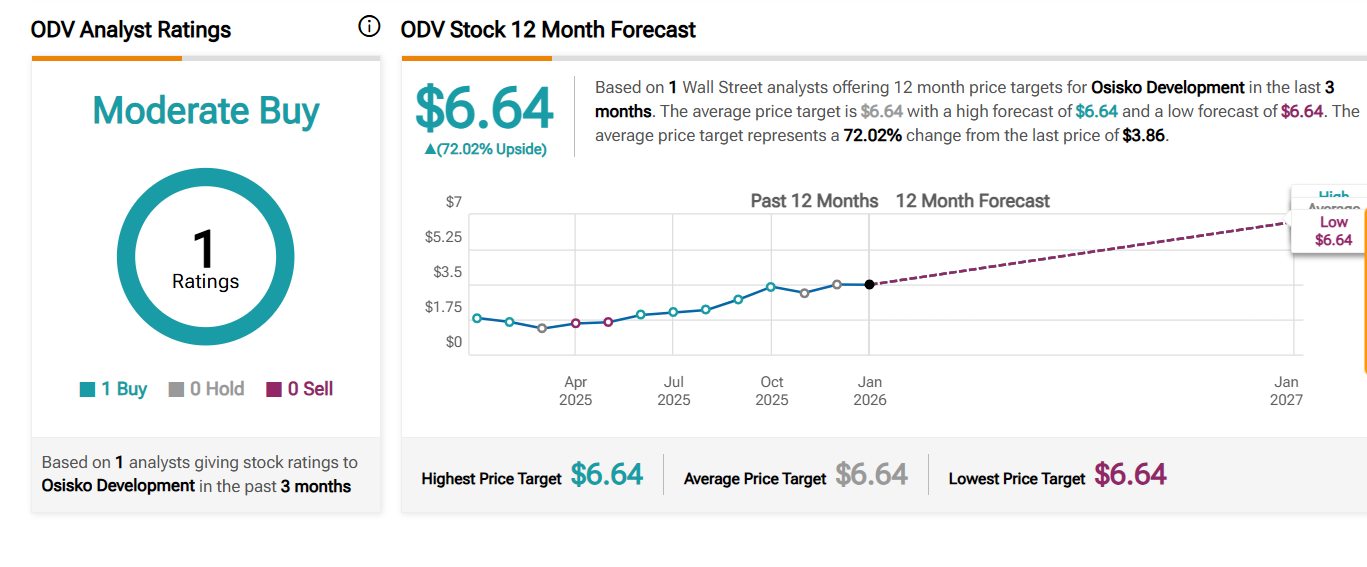Click the black Jan 2026 data point

coord(869,285)
